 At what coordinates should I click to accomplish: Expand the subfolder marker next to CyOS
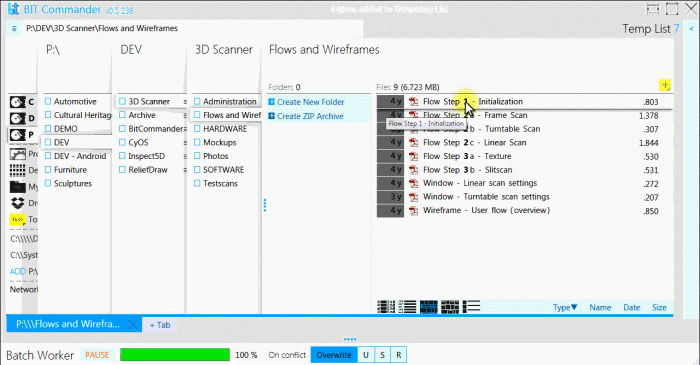185,142
